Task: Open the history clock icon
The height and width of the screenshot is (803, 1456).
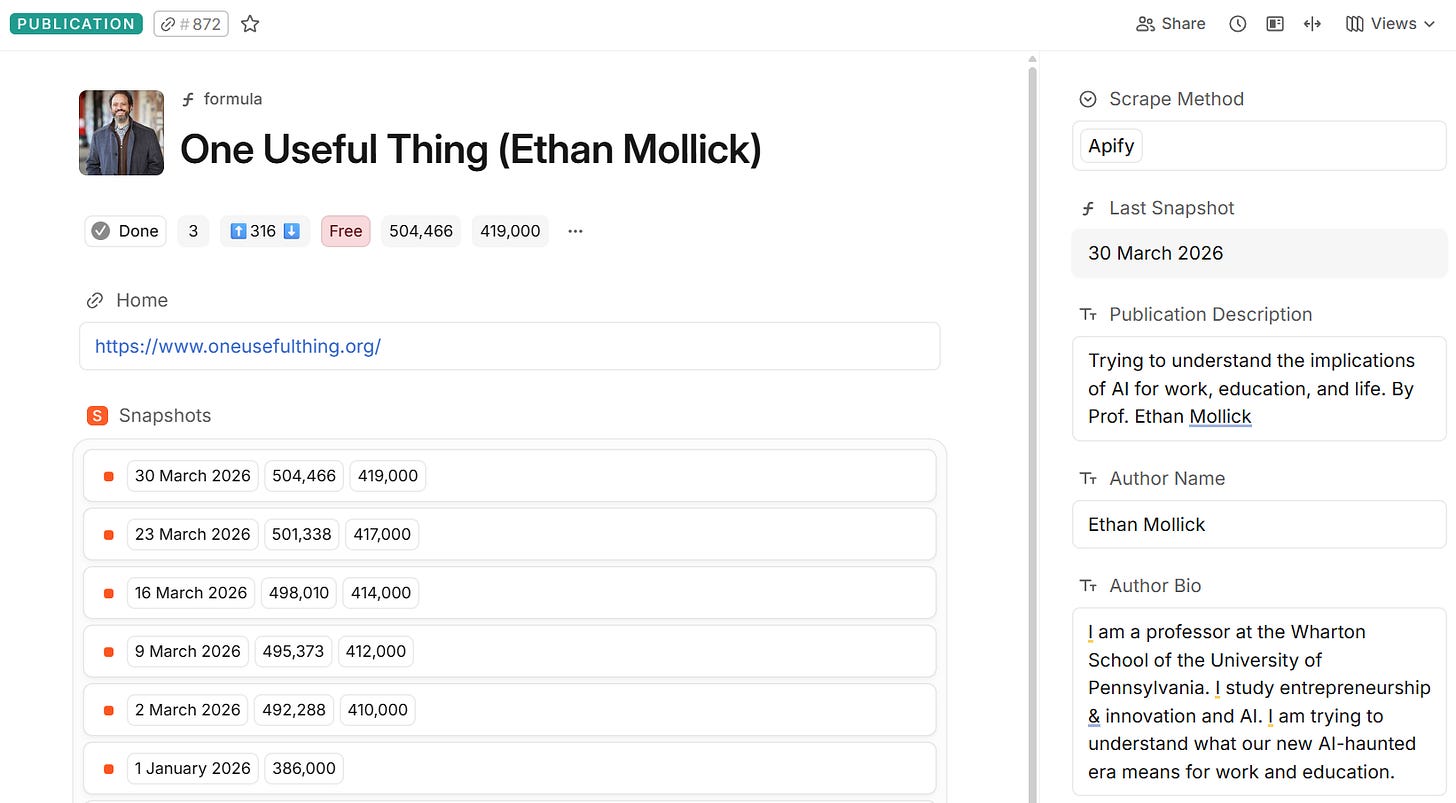Action: pos(1237,23)
